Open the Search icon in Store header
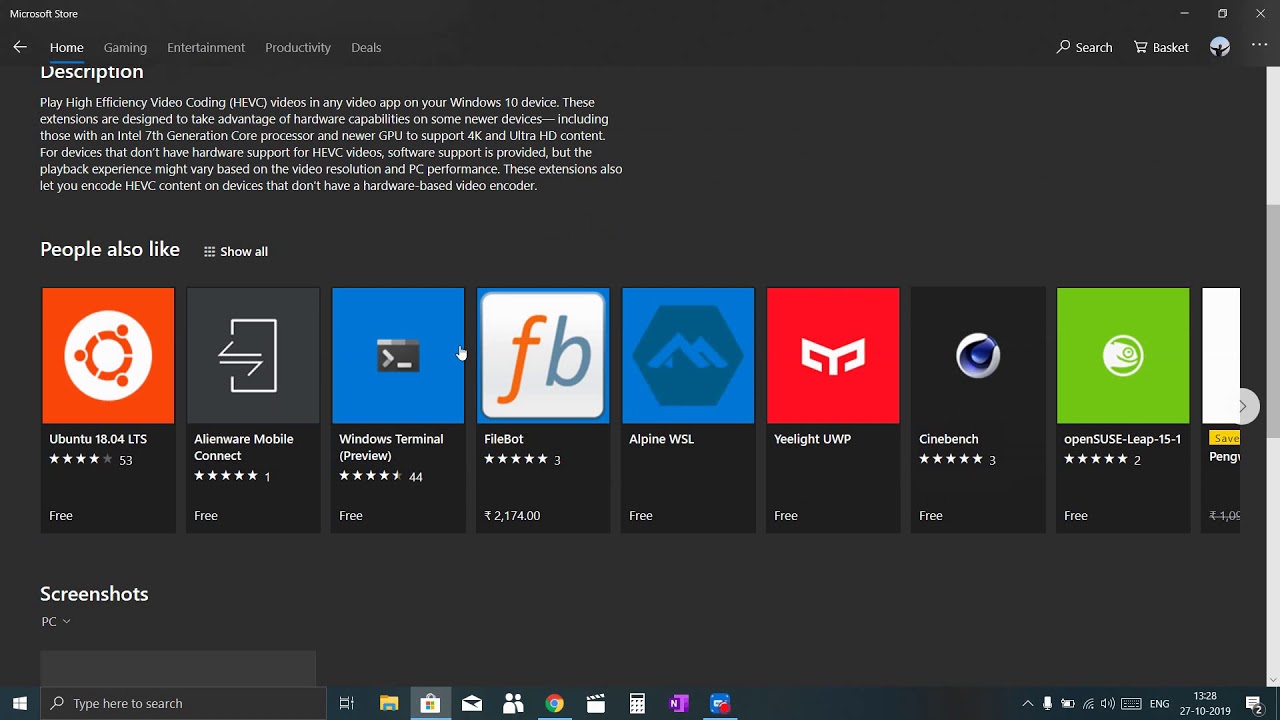1280x720 pixels. pyautogui.click(x=1084, y=47)
